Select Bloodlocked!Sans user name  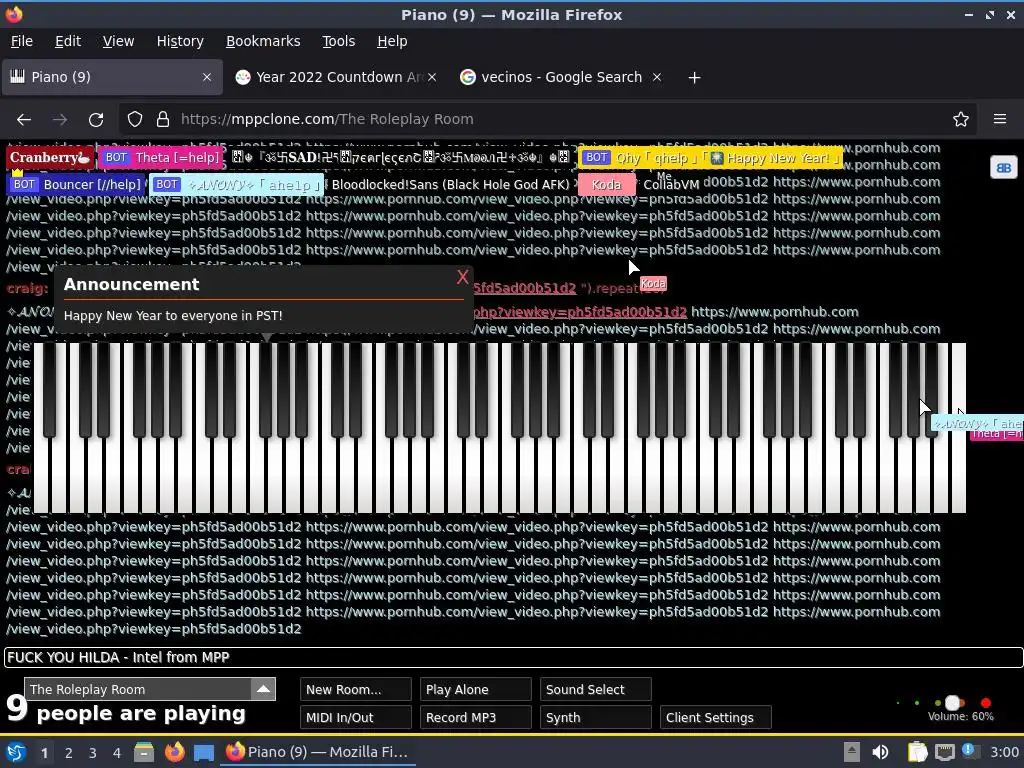point(451,185)
